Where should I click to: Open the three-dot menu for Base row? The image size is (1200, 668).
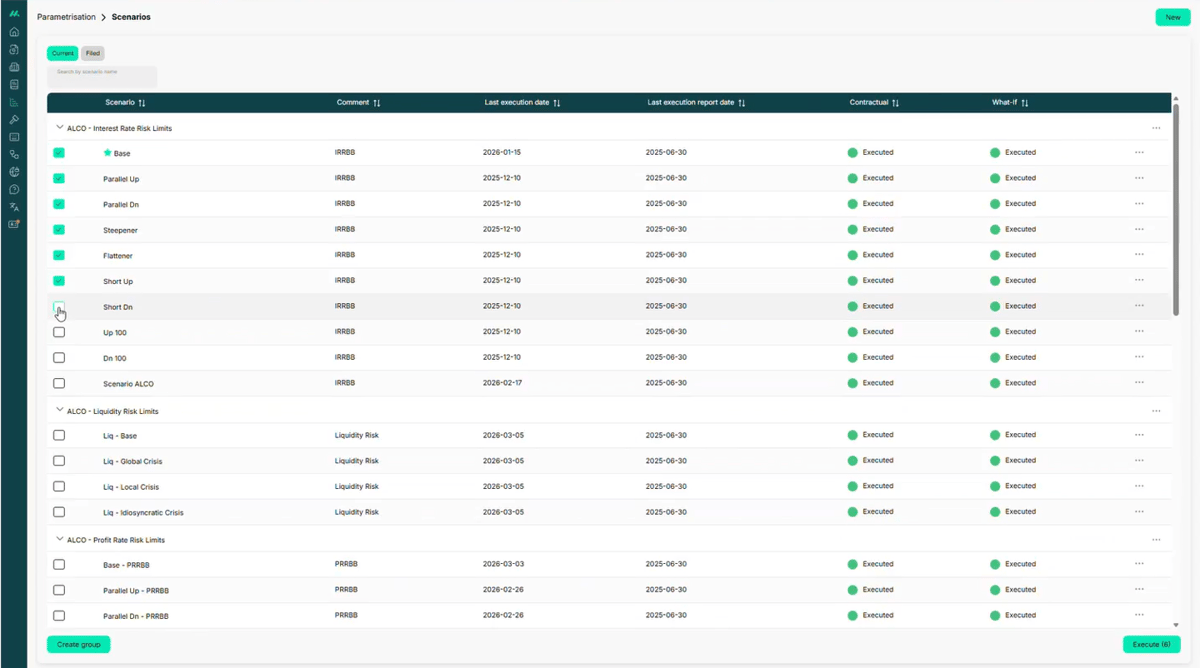(x=1139, y=153)
